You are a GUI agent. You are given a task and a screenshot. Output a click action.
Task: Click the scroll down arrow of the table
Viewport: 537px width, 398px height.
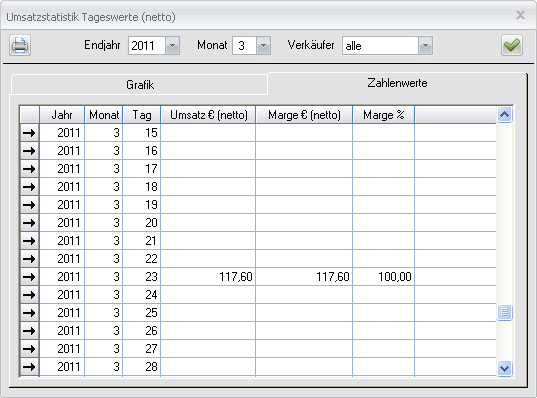[x=504, y=369]
